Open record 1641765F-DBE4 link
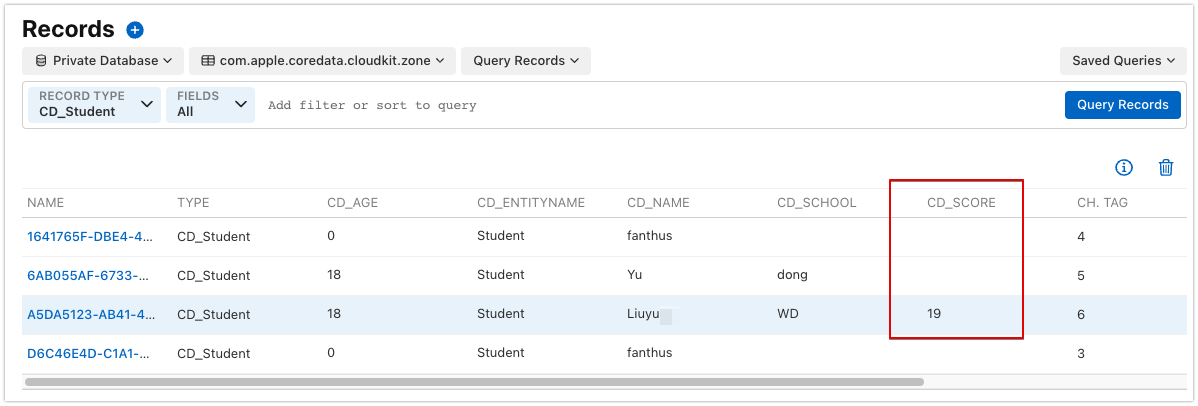 pos(91,237)
